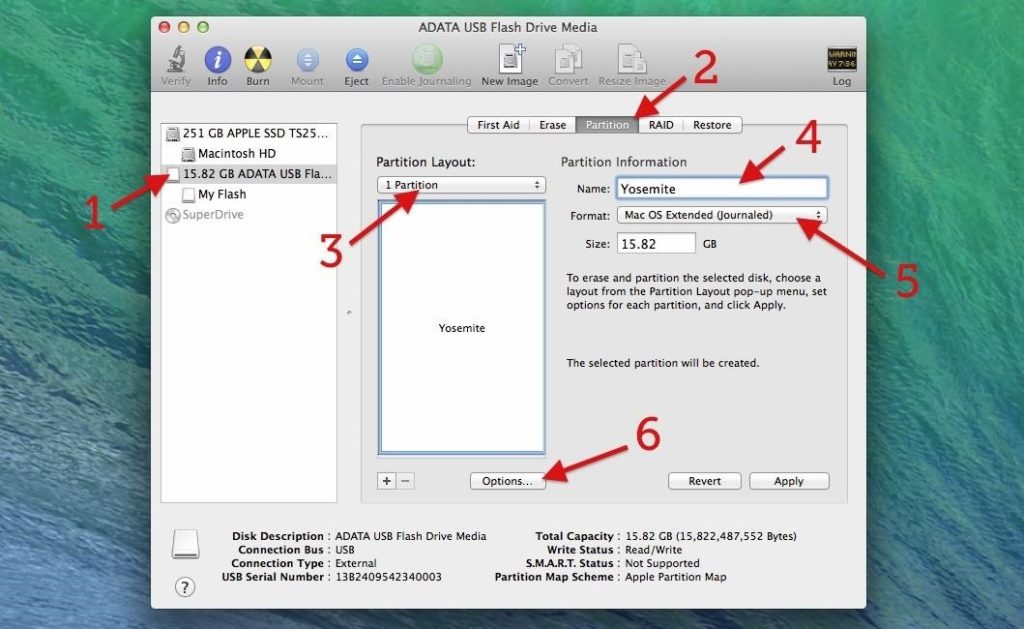The width and height of the screenshot is (1024, 629).
Task: Click the help question mark button
Action: (184, 588)
